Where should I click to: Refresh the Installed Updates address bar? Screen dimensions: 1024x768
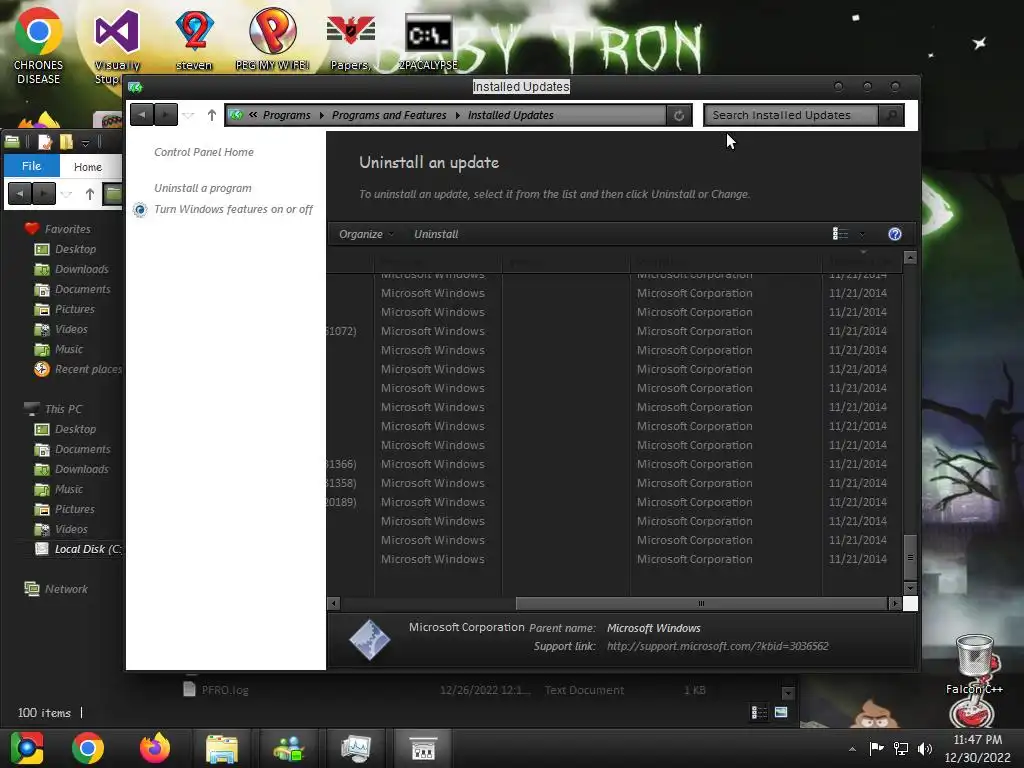[x=679, y=116]
